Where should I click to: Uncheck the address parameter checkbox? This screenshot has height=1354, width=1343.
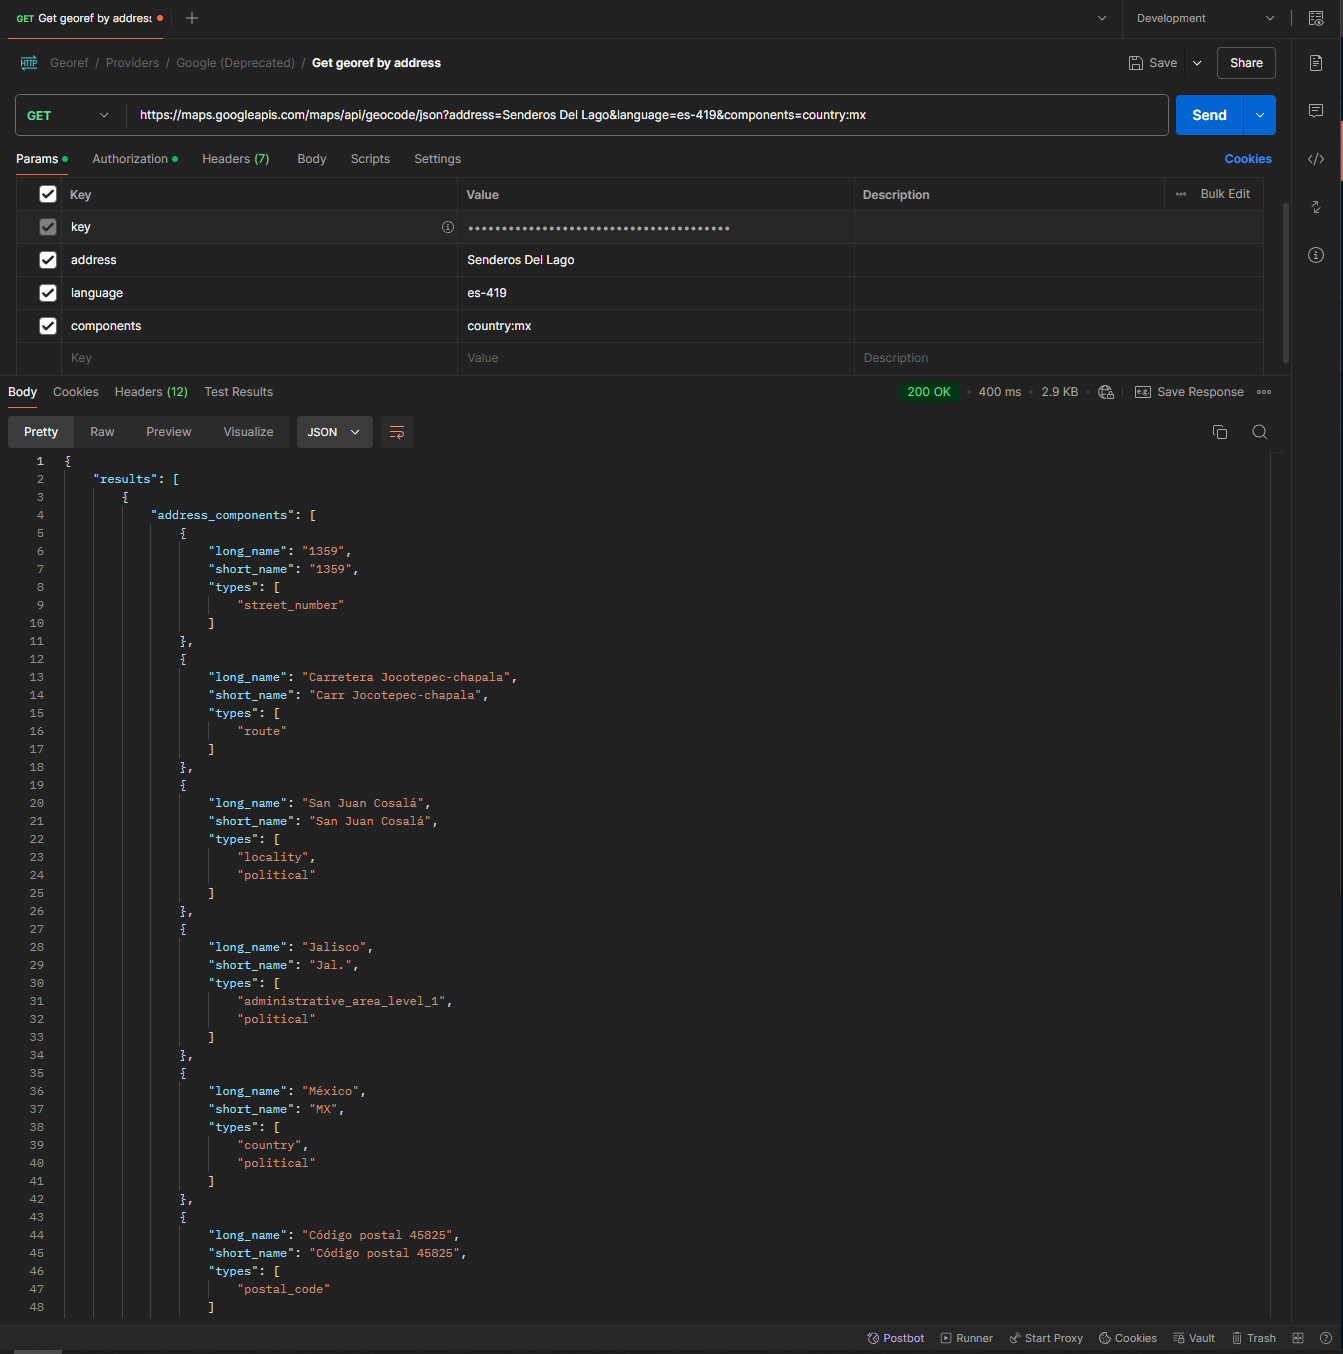[x=48, y=260]
